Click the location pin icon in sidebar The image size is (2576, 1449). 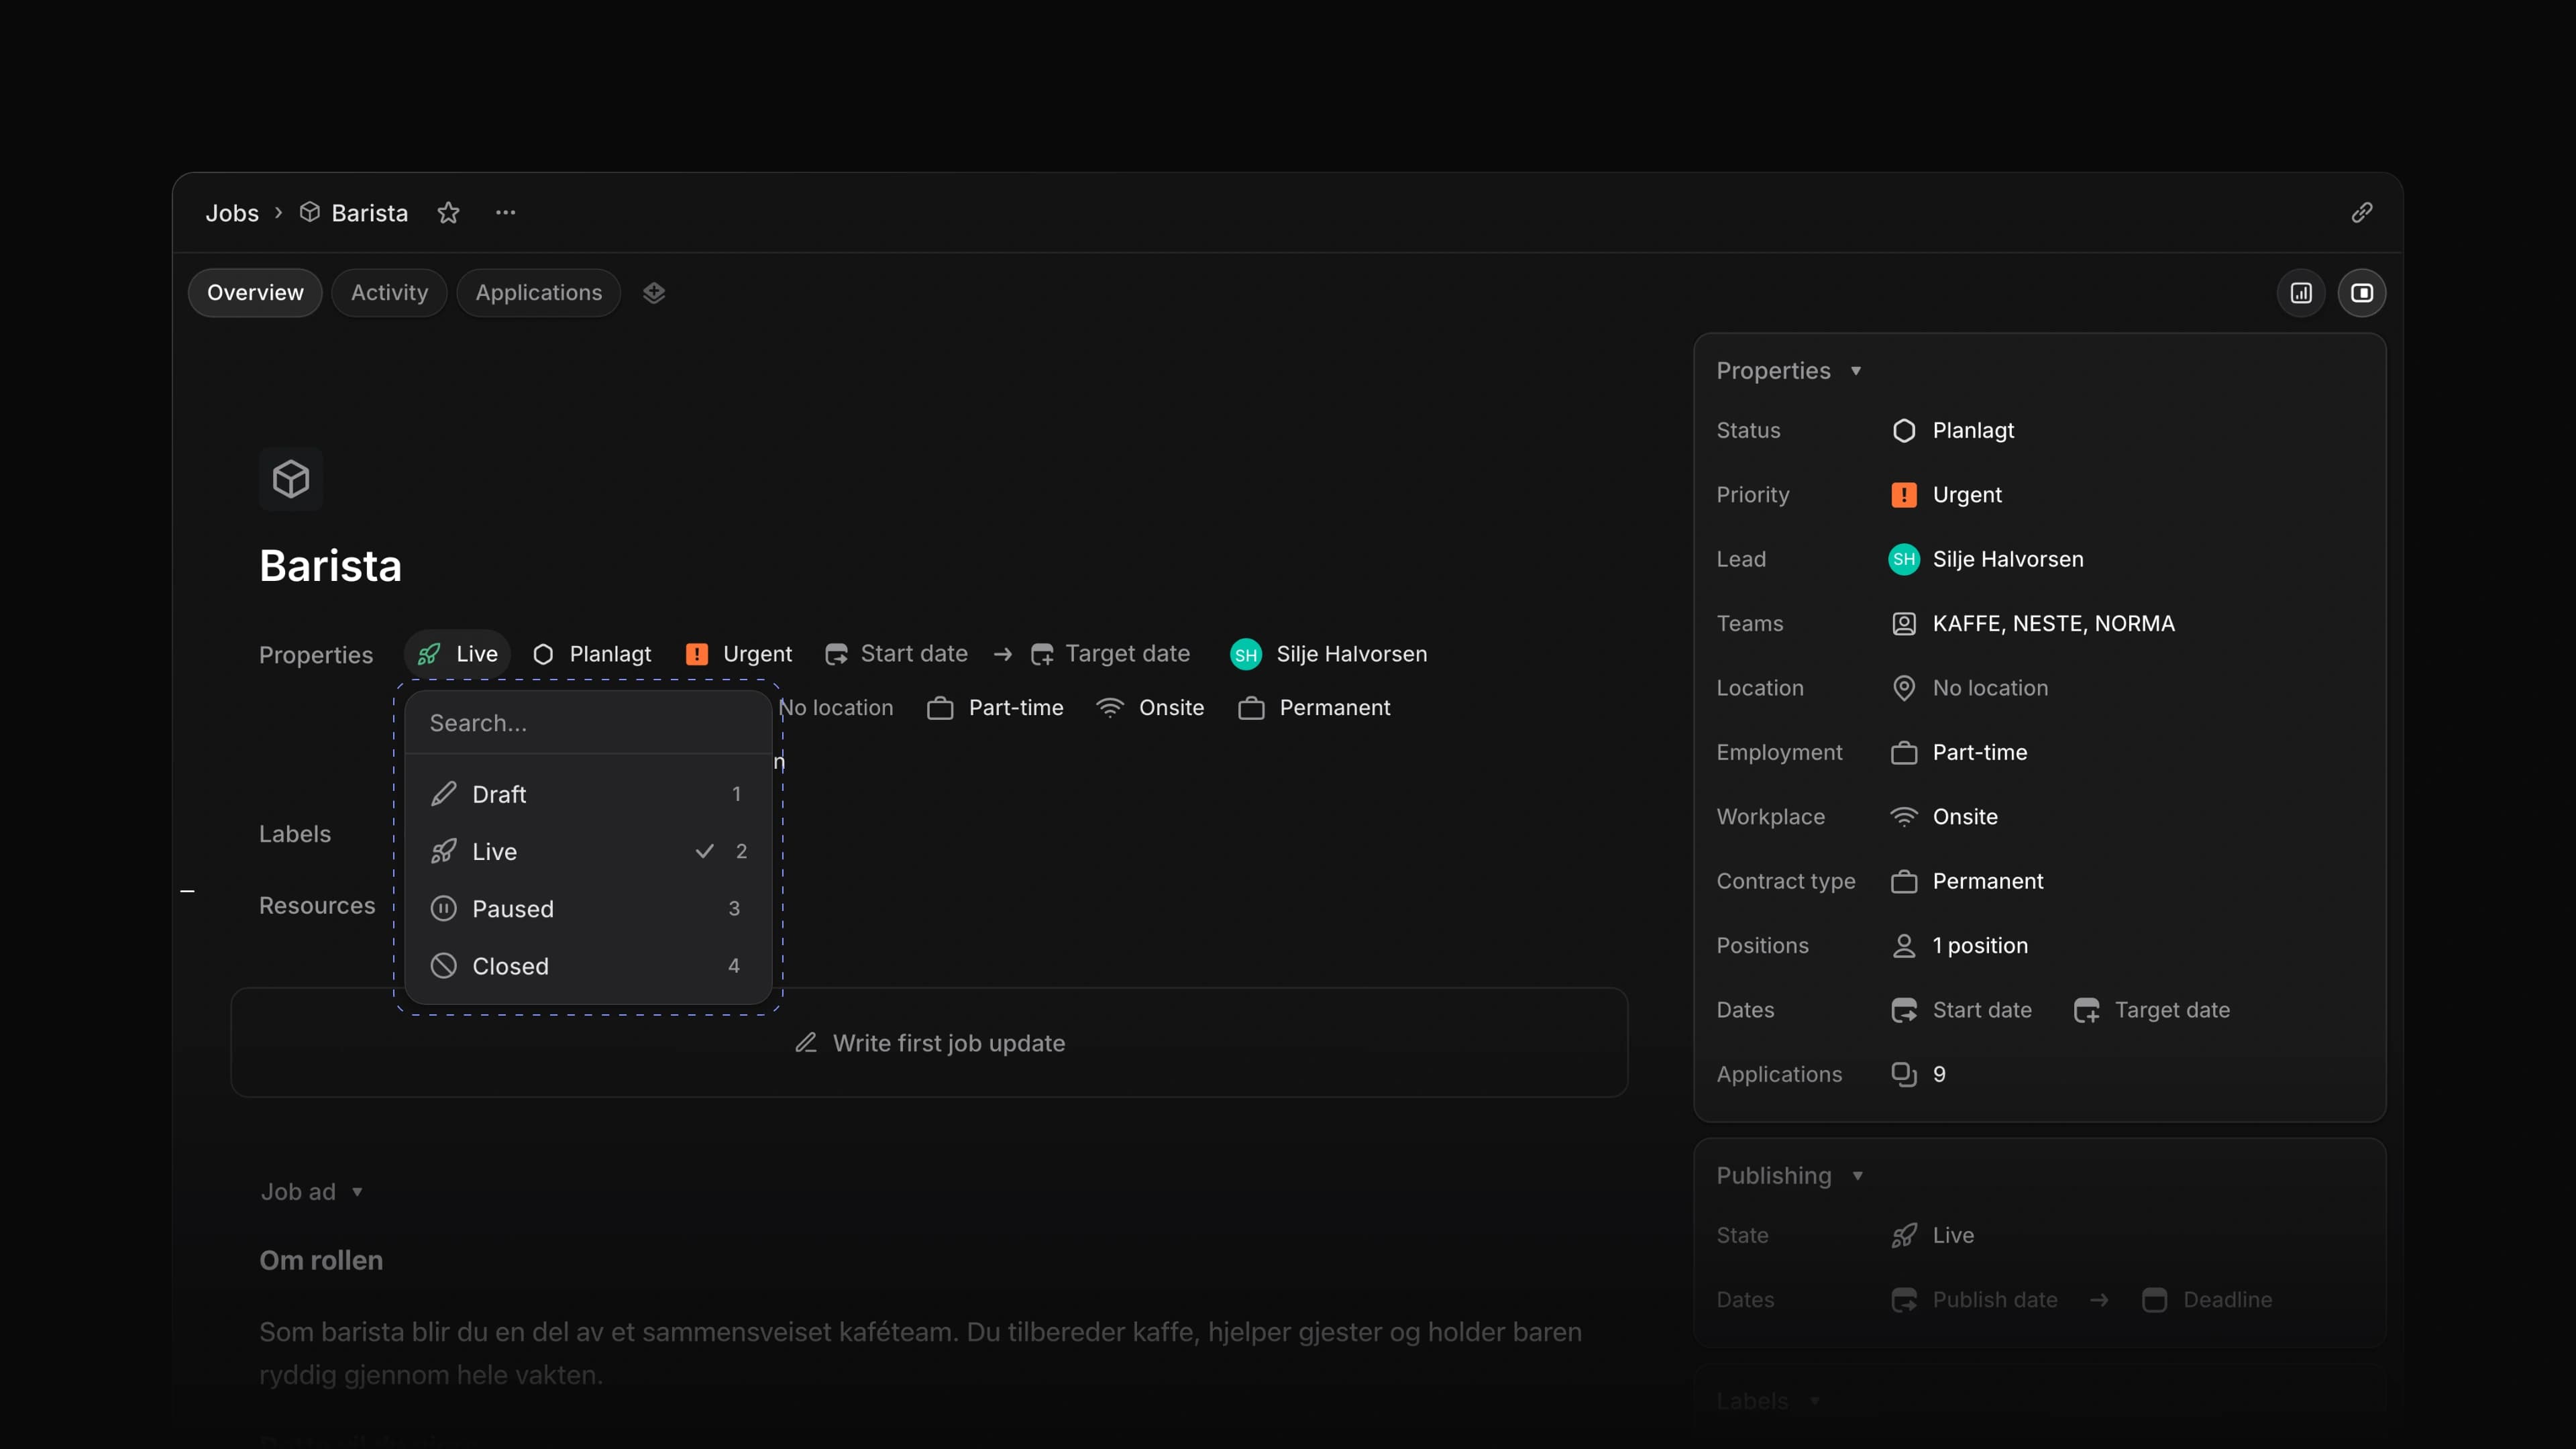coord(1904,688)
